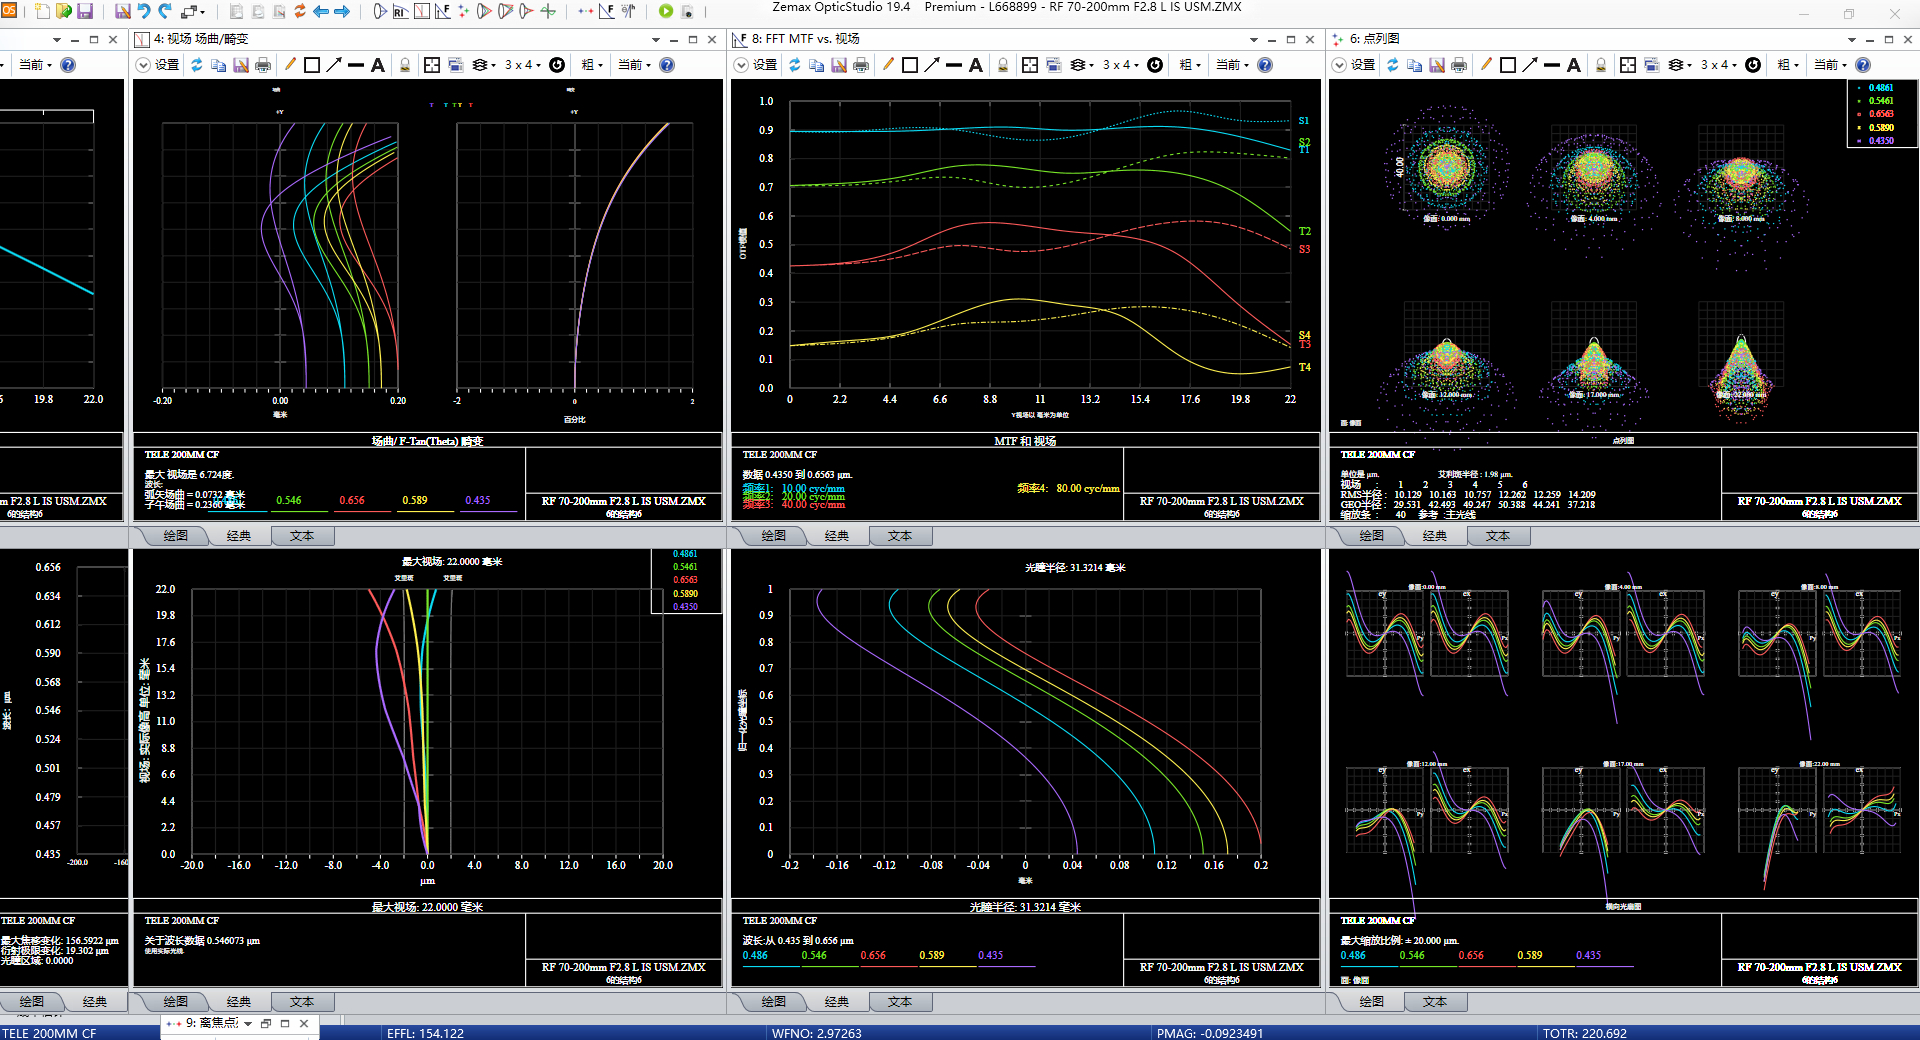Image resolution: width=1920 pixels, height=1040 pixels.
Task: Expand 设置 settings in FFT MTF window
Action: pos(741,65)
